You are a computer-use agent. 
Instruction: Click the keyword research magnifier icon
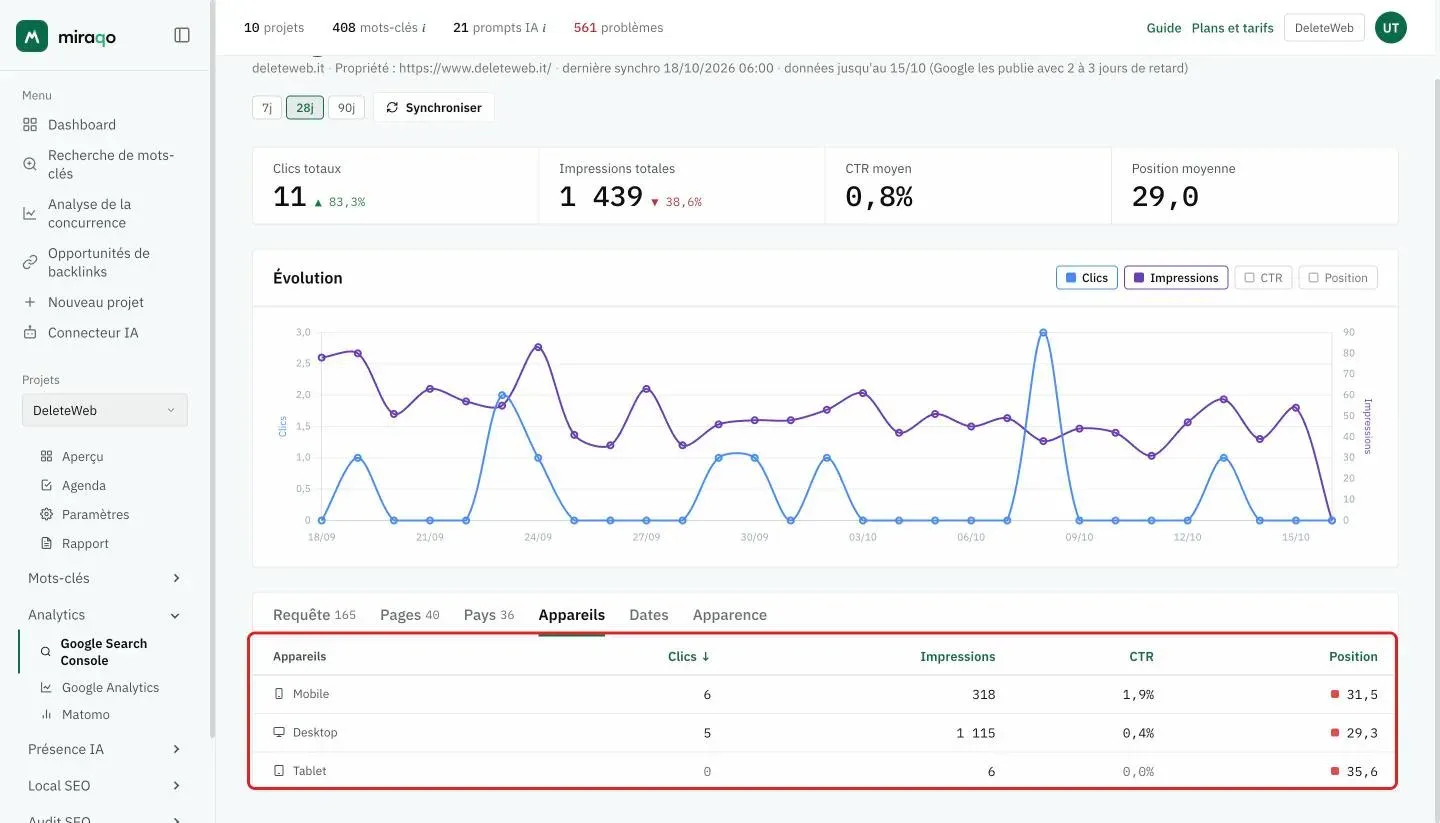(x=30, y=164)
